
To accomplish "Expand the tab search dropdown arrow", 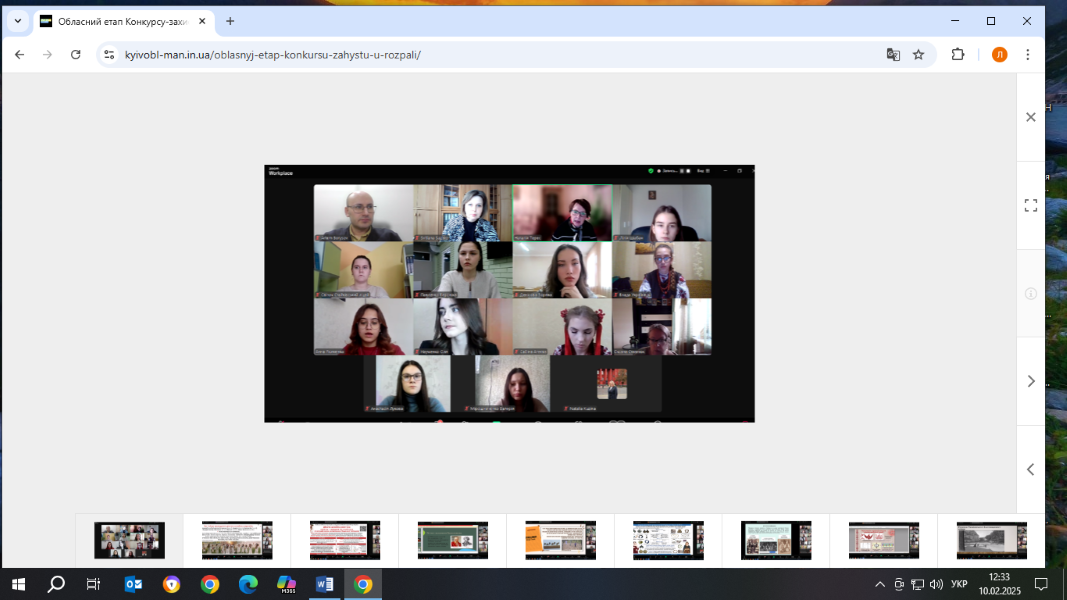I will 17,21.
